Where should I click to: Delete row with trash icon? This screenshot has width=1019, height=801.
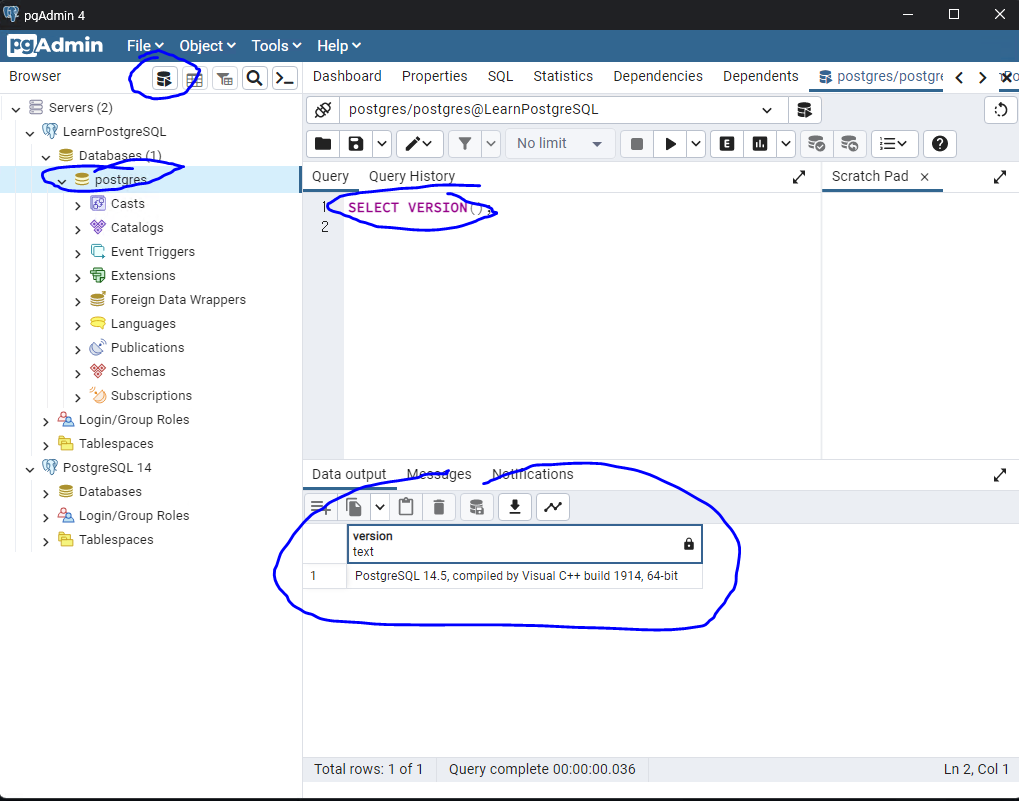point(439,507)
